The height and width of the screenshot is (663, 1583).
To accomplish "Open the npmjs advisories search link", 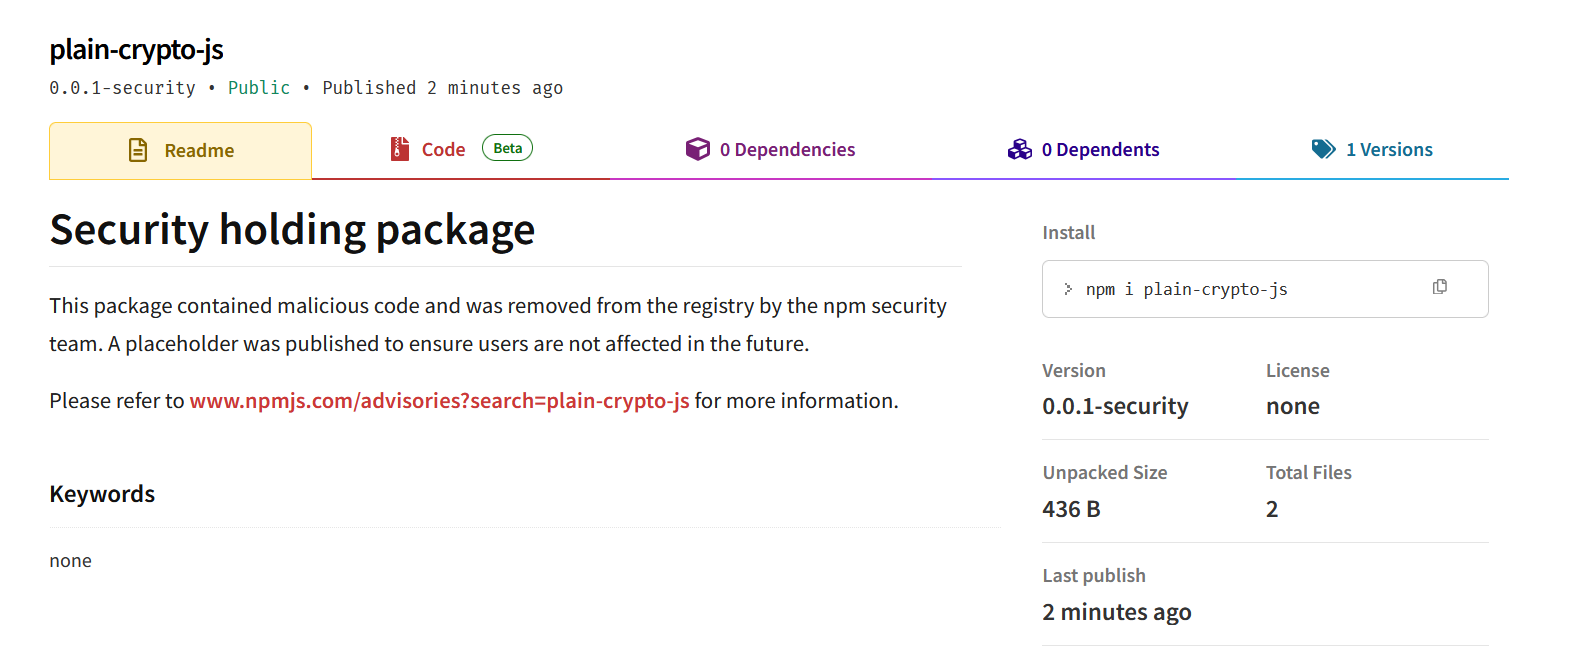I will click(x=439, y=401).
